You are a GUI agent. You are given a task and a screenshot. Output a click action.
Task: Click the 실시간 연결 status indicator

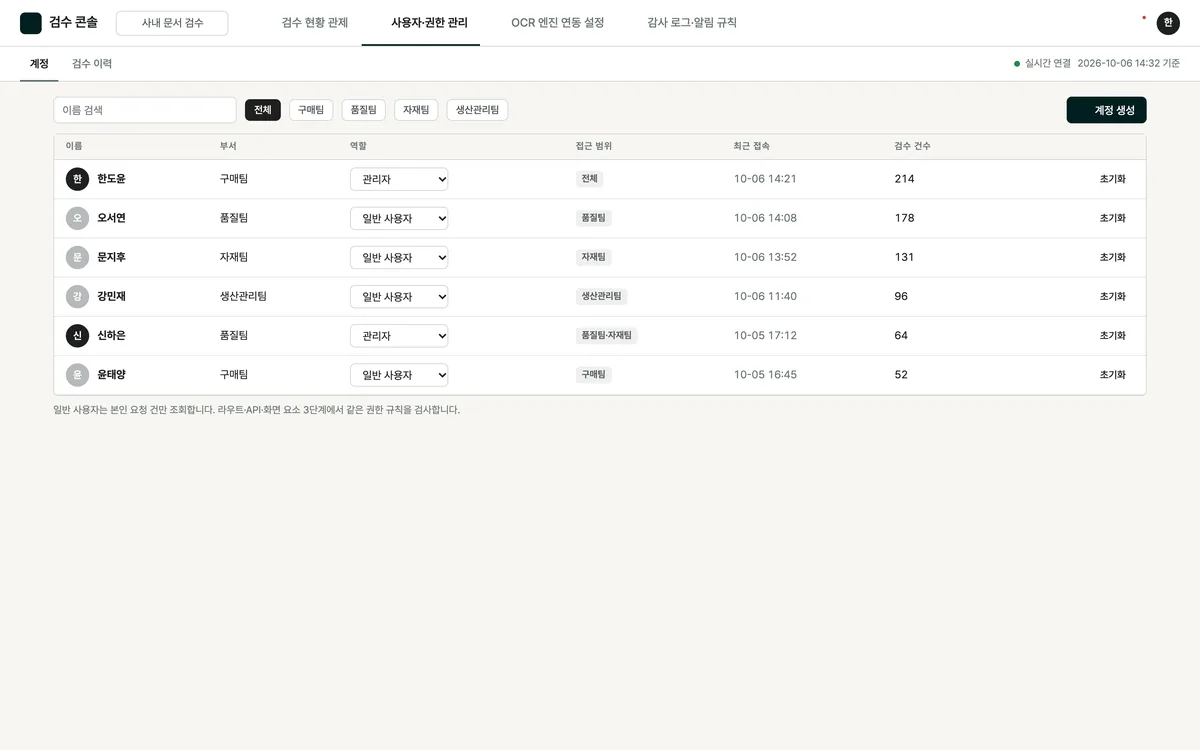click(x=1042, y=64)
